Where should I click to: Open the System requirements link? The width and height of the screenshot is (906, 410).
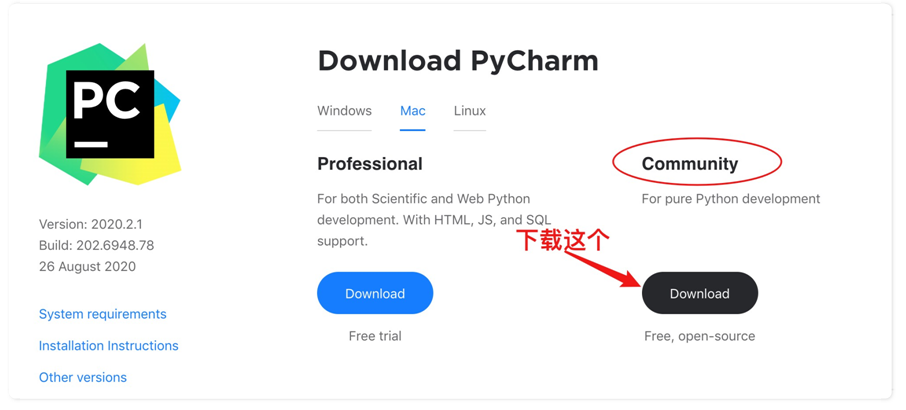coord(102,314)
